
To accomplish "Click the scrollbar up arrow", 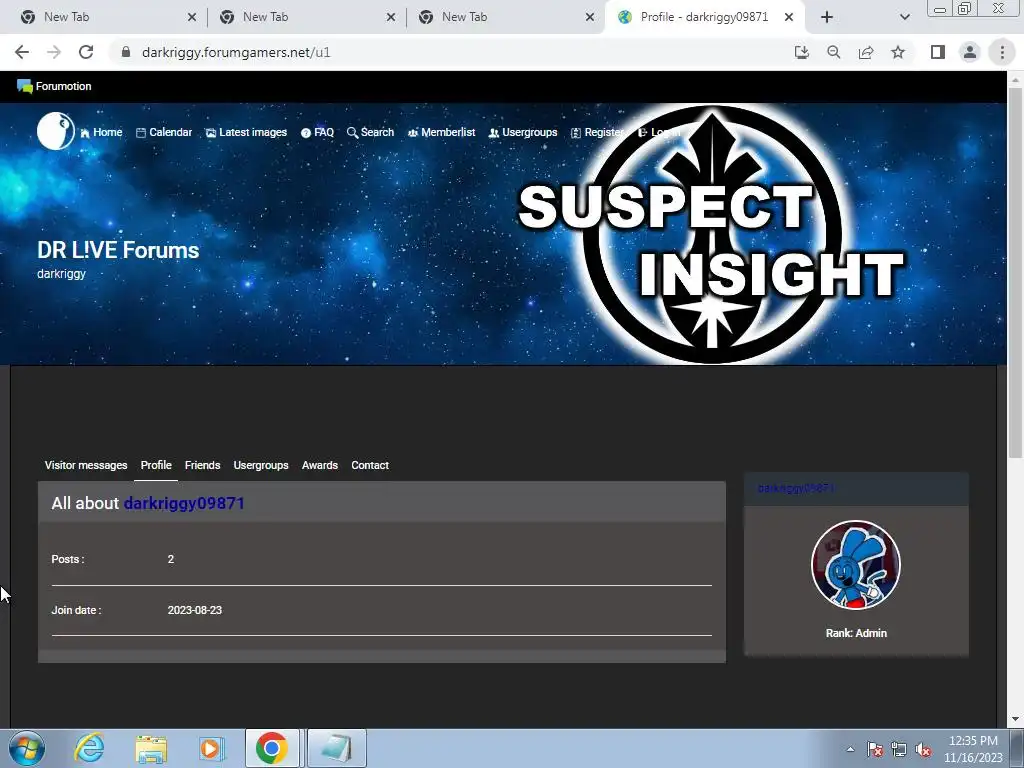I will click(x=1015, y=79).
